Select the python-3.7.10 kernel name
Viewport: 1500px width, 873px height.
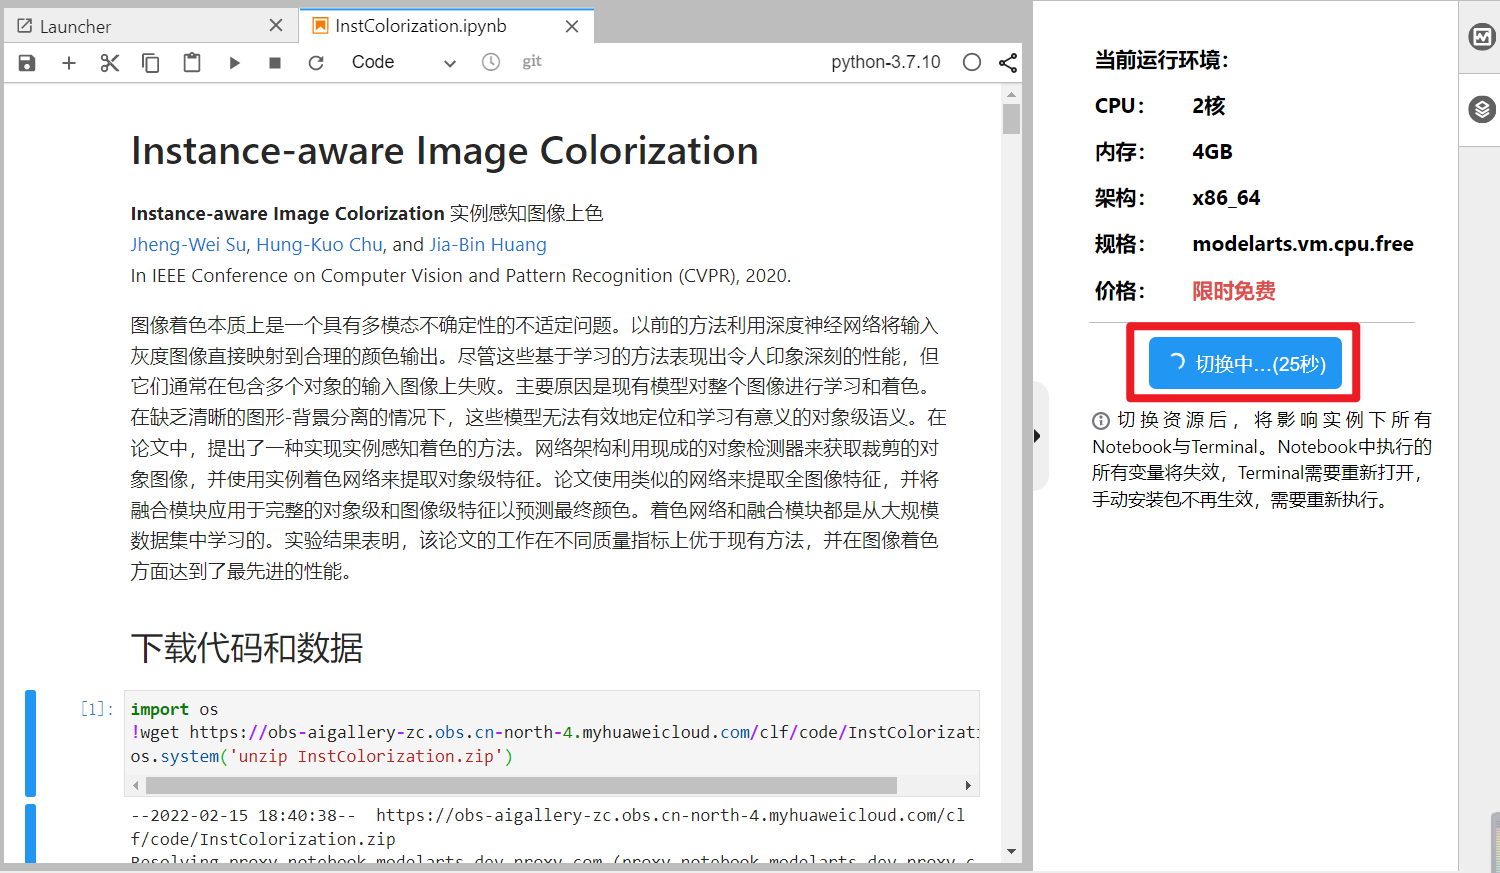click(886, 62)
